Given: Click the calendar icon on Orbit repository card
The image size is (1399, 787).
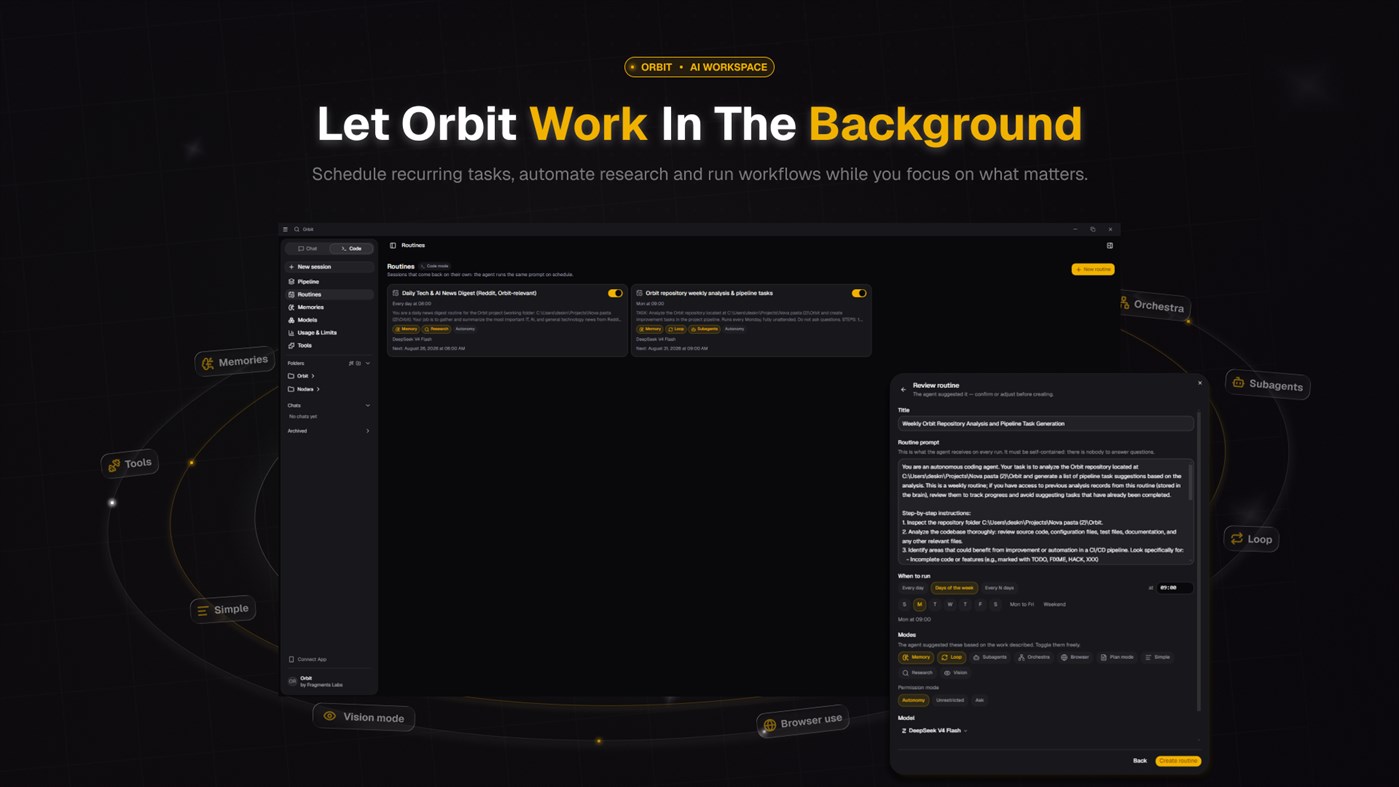Looking at the screenshot, I should pyautogui.click(x=640, y=293).
